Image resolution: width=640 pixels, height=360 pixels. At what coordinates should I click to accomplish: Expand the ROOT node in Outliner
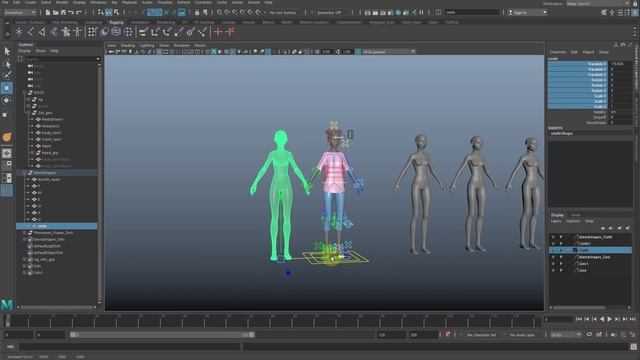pyautogui.click(x=24, y=93)
